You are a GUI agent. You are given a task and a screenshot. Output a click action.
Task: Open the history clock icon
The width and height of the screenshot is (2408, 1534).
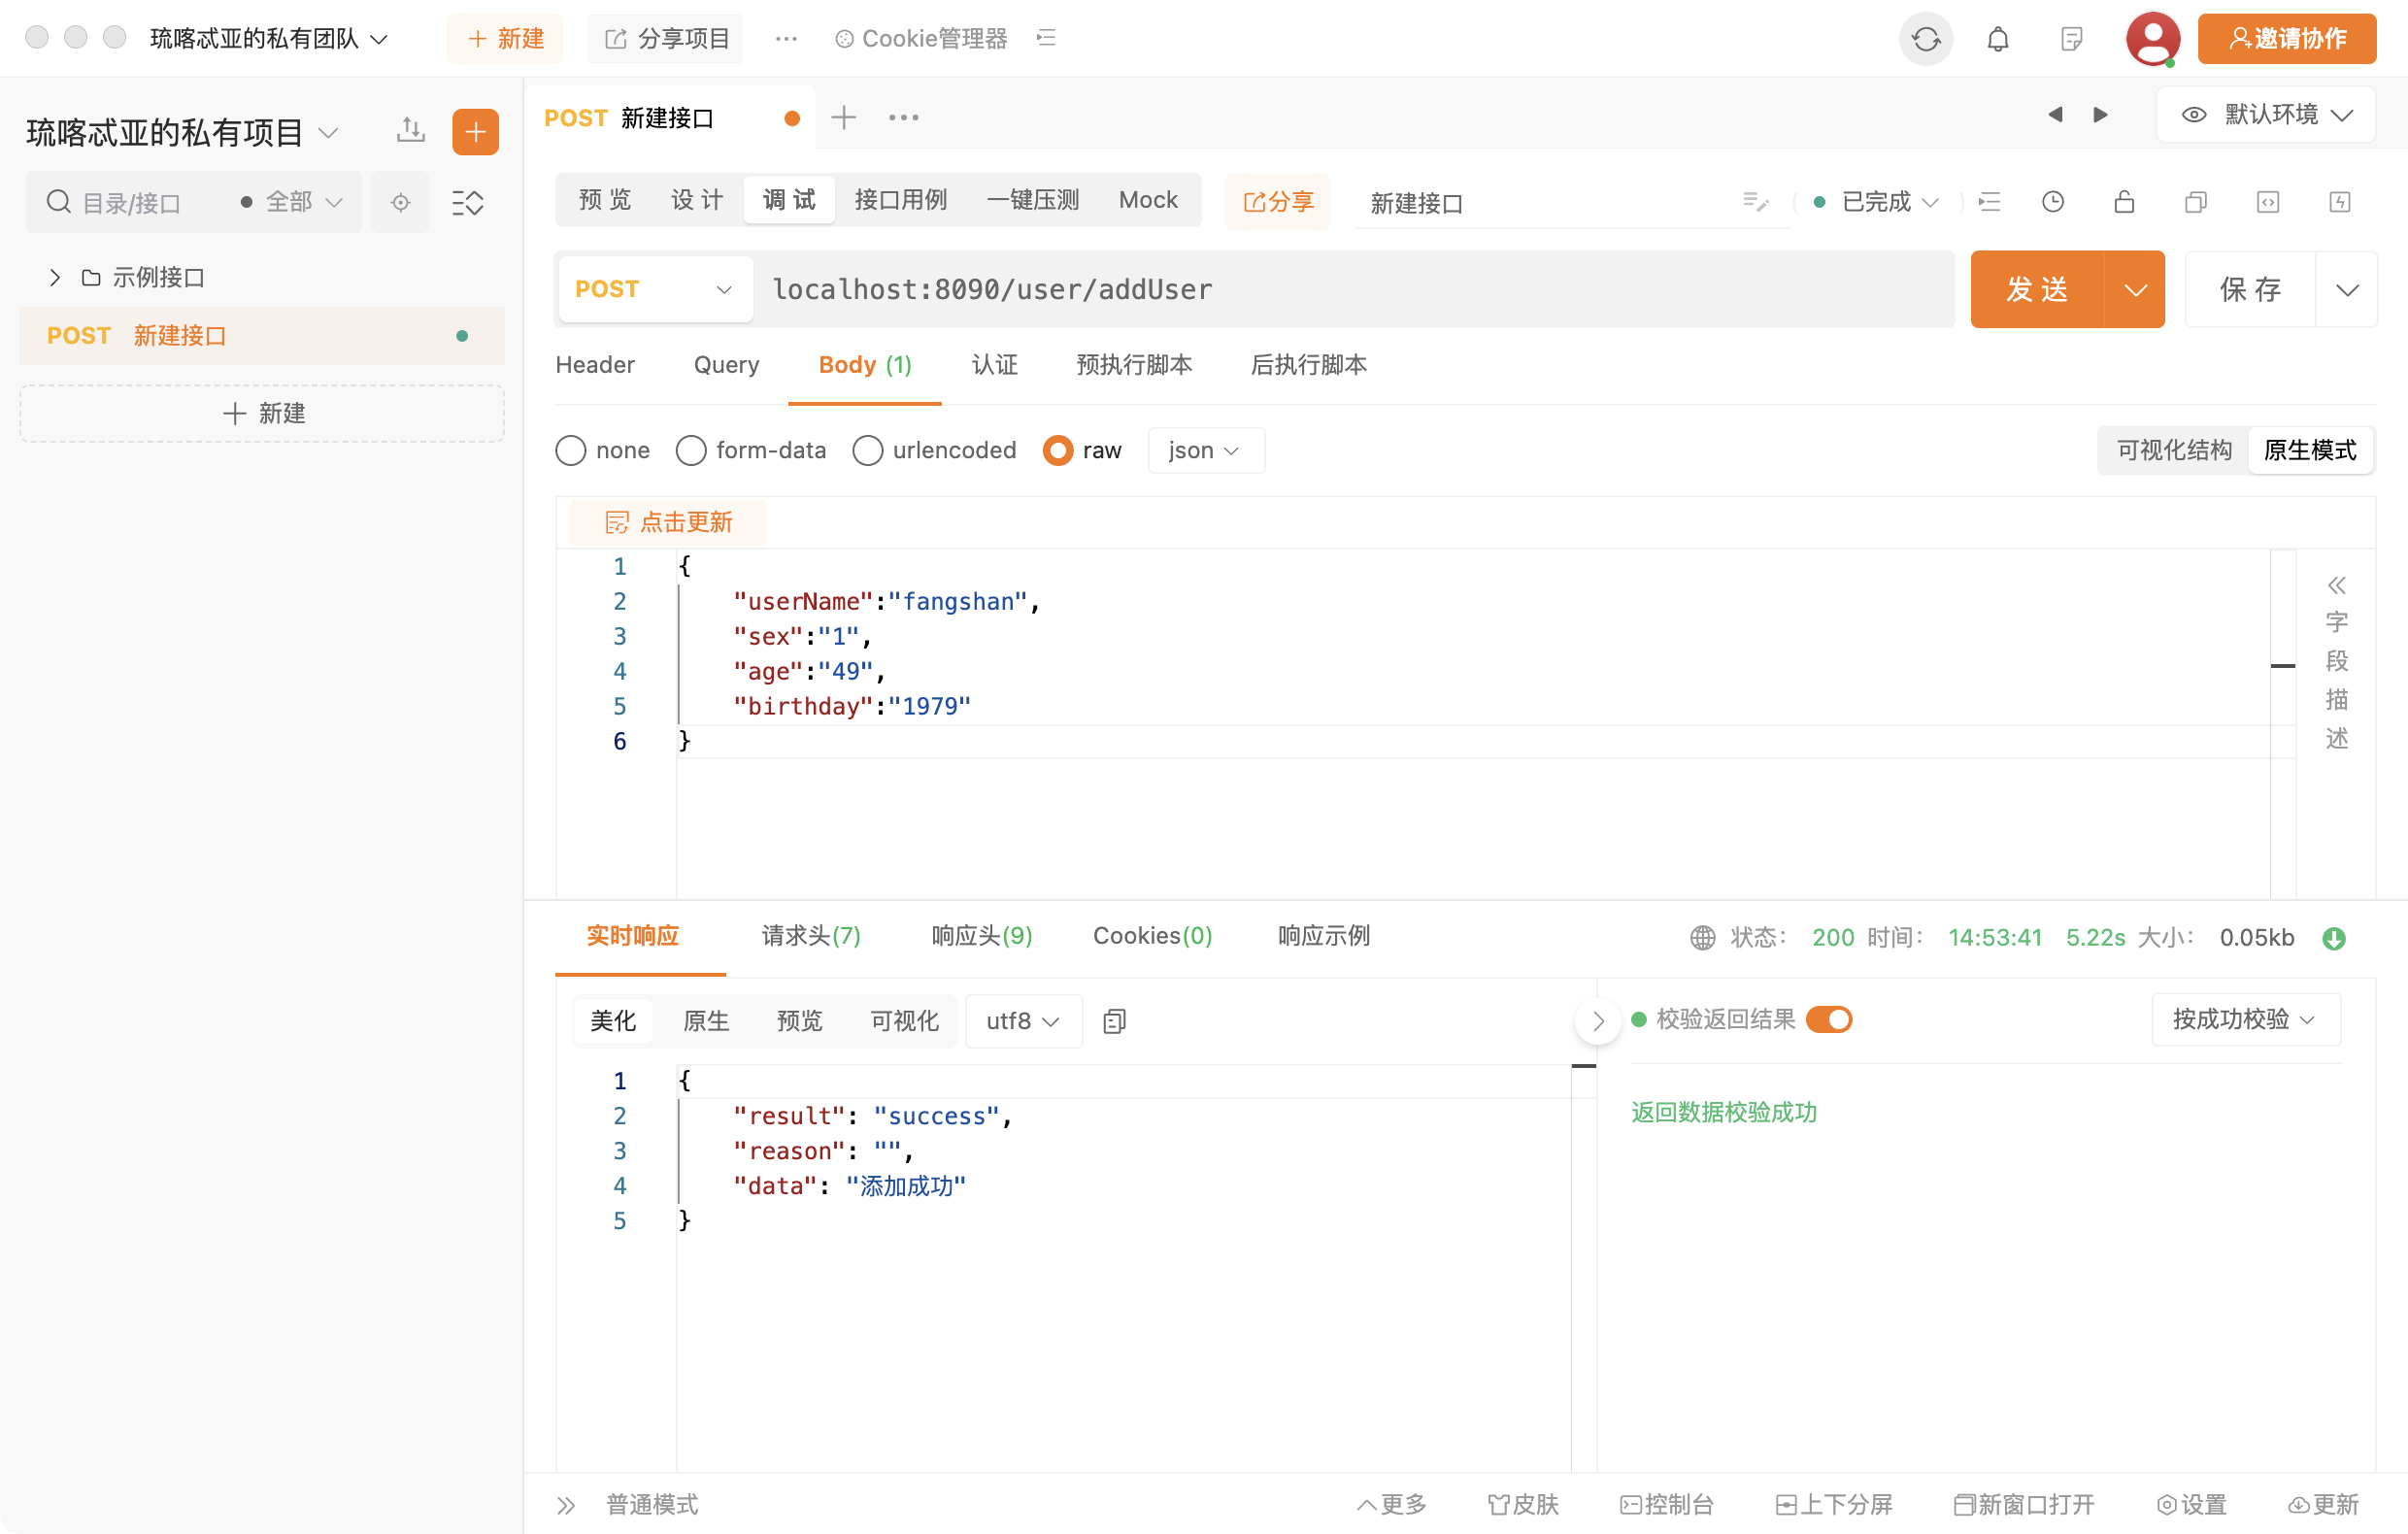point(2052,202)
